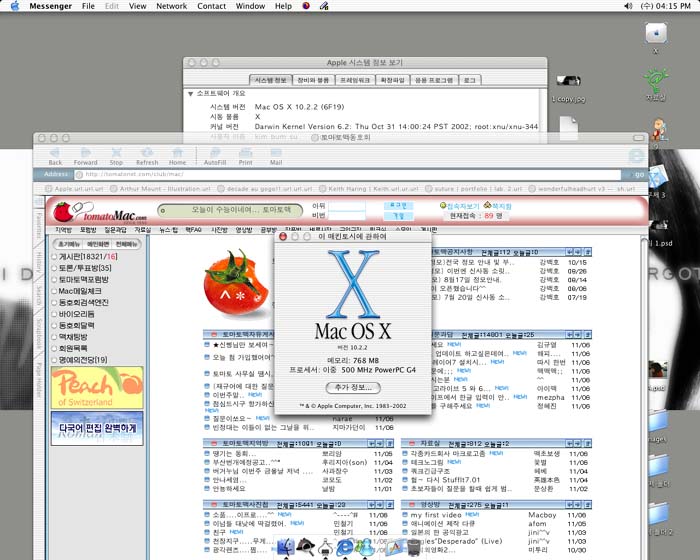
Task: Open the Favorites side tab
Action: tap(39, 223)
